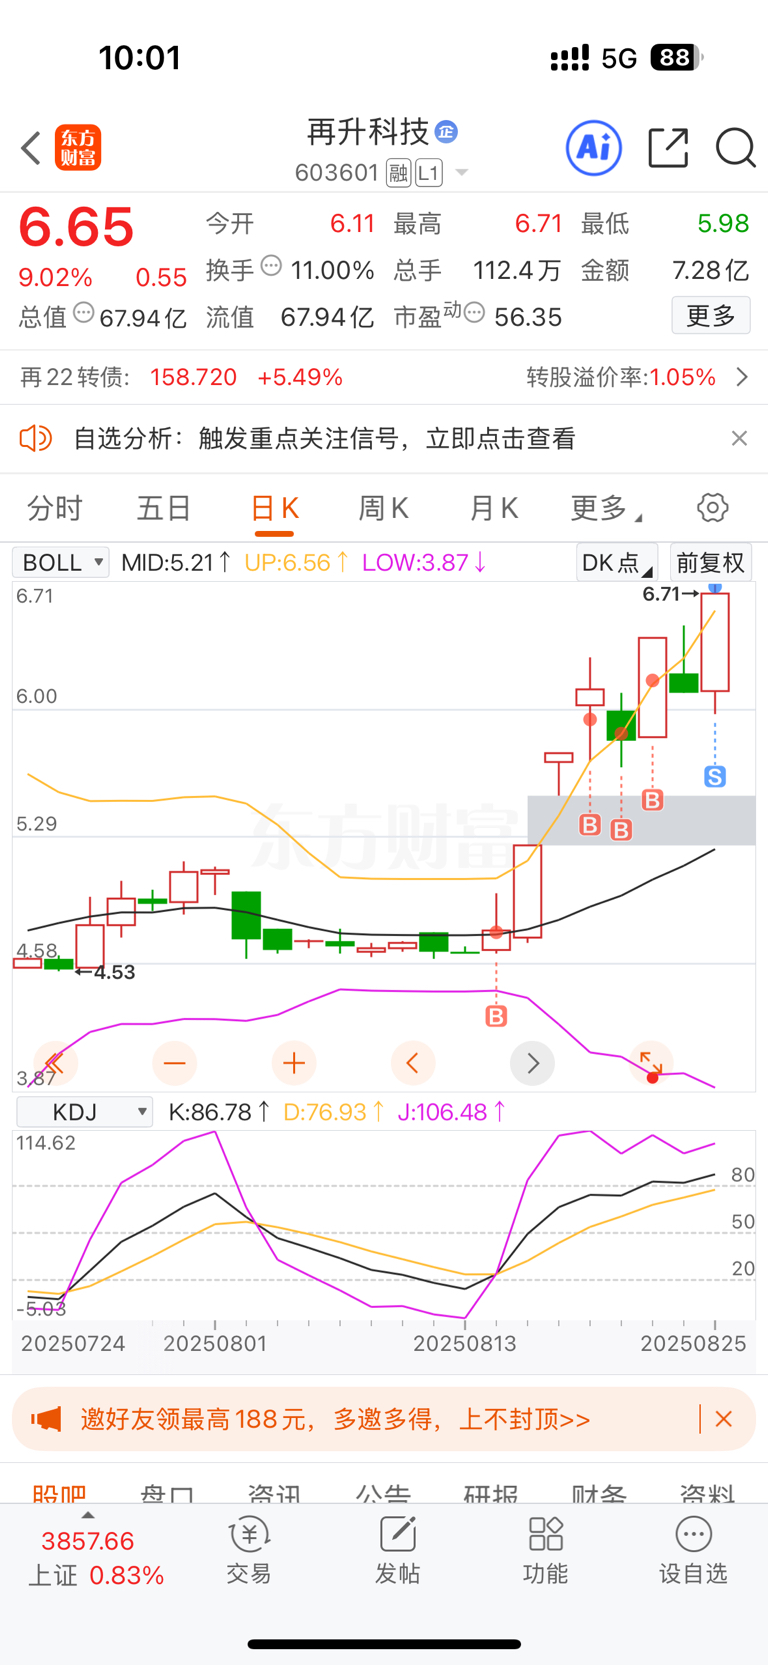Open chart settings gear icon

pos(712,508)
